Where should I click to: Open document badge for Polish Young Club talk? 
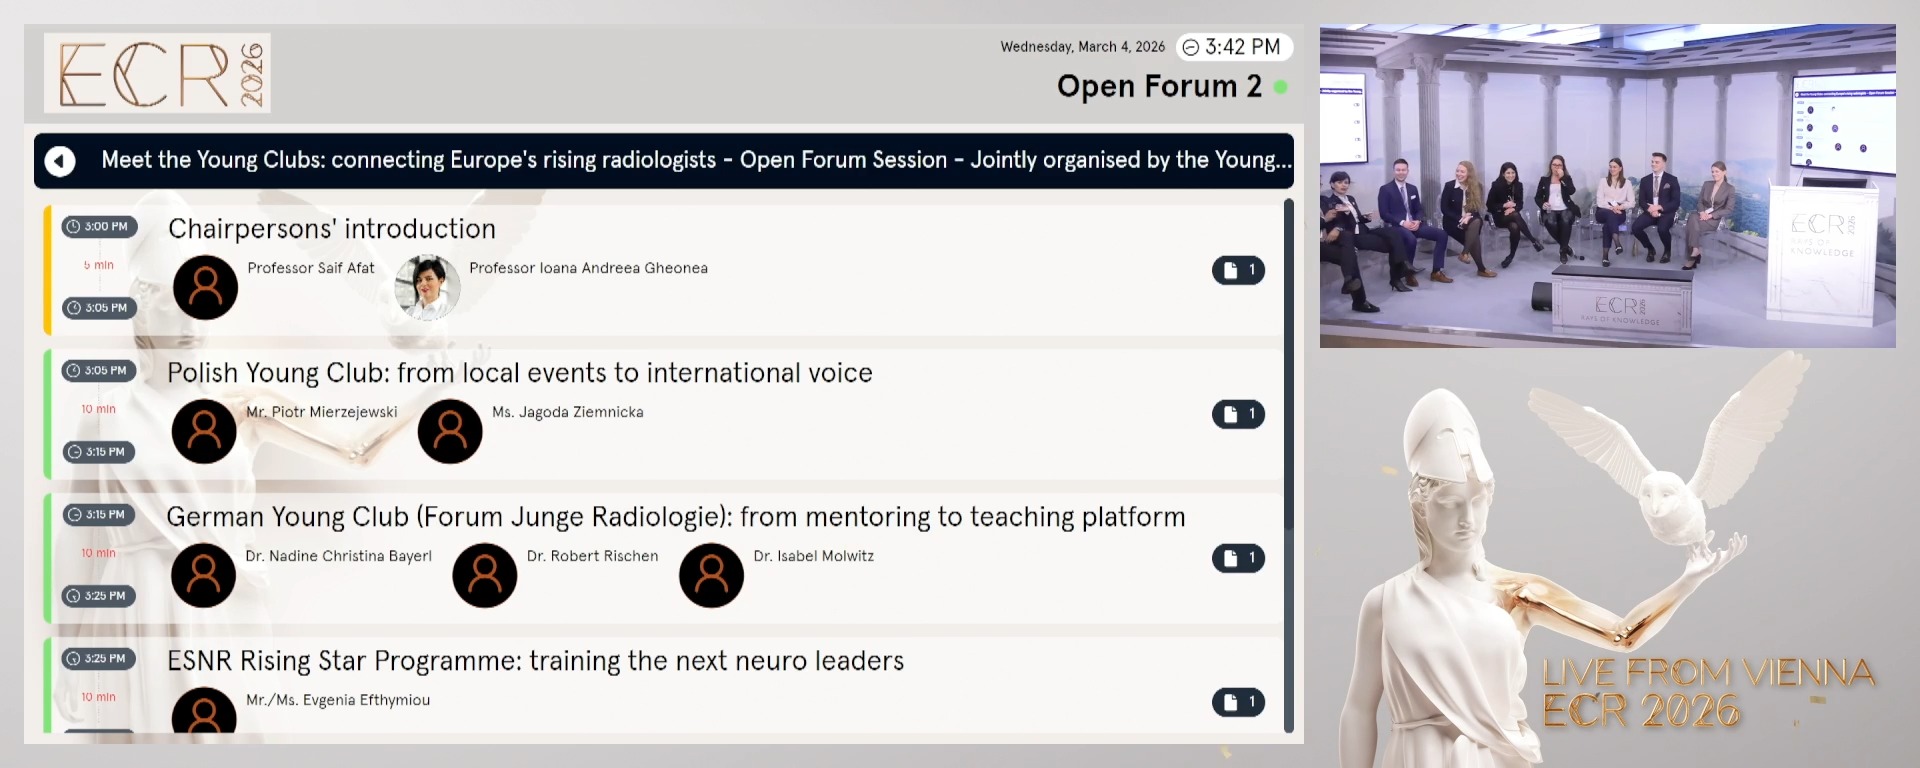1238,414
